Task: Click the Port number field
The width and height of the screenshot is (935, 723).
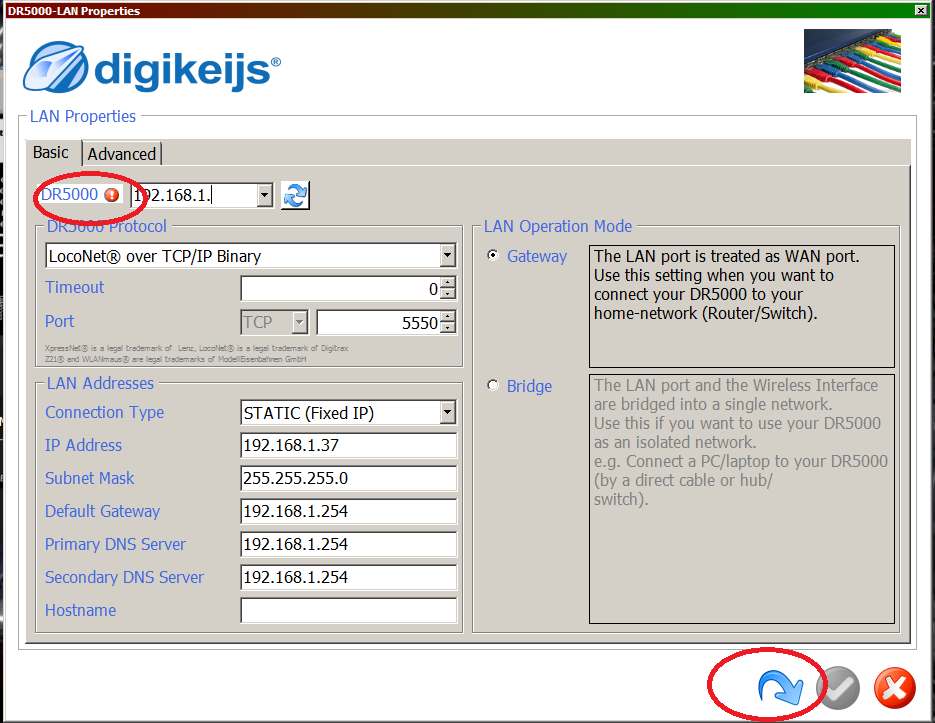Action: (379, 322)
